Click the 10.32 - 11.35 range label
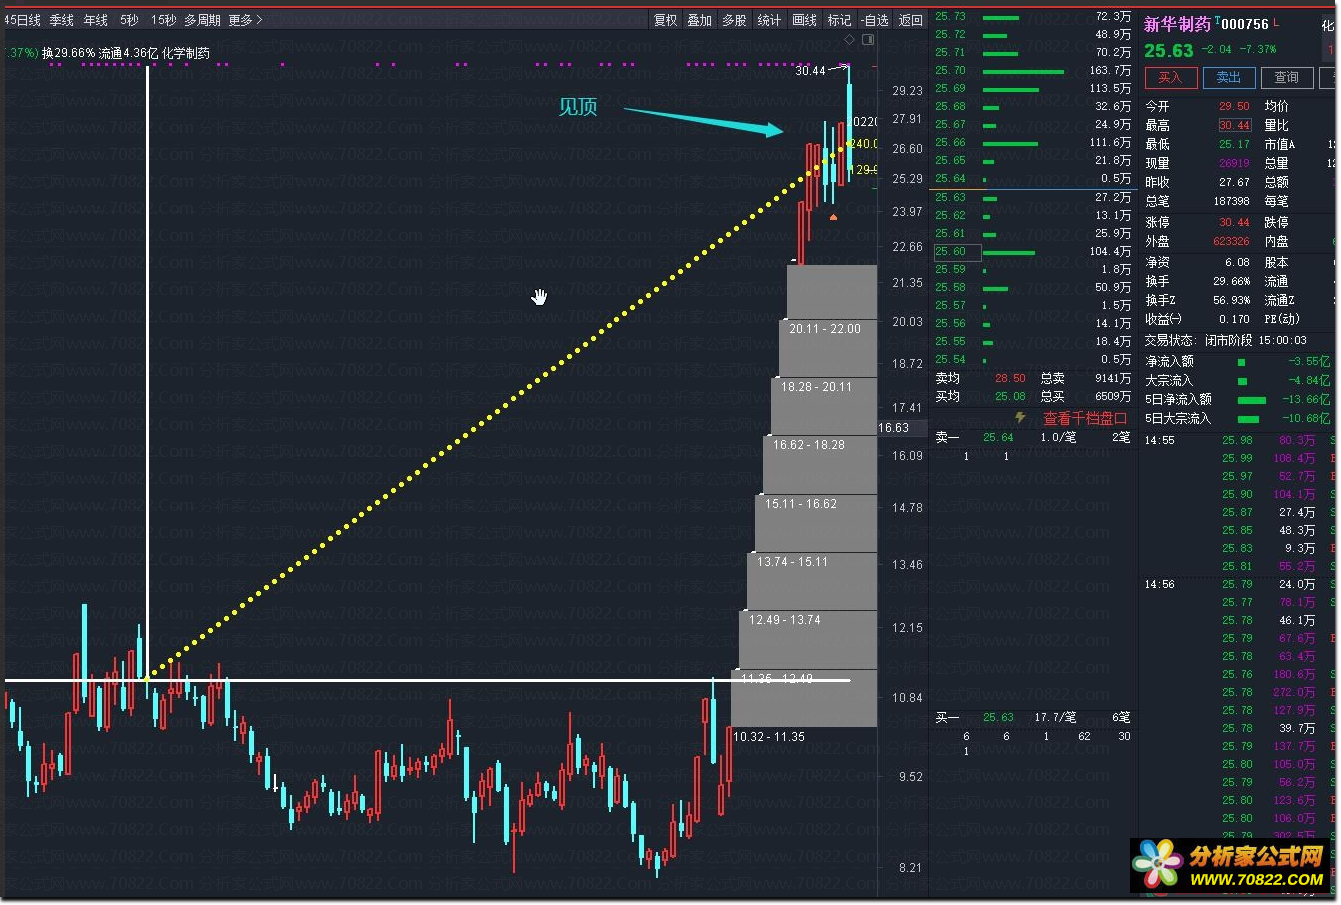This screenshot has height=905, width=1341. click(769, 737)
